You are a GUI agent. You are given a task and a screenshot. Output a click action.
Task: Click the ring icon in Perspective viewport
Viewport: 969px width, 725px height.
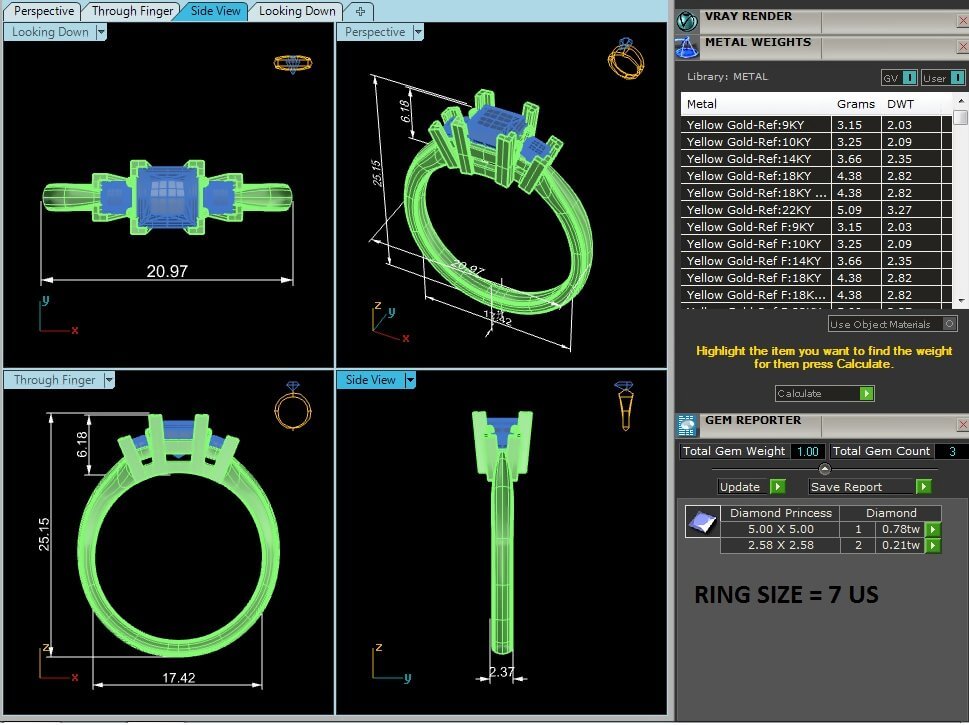(x=622, y=59)
